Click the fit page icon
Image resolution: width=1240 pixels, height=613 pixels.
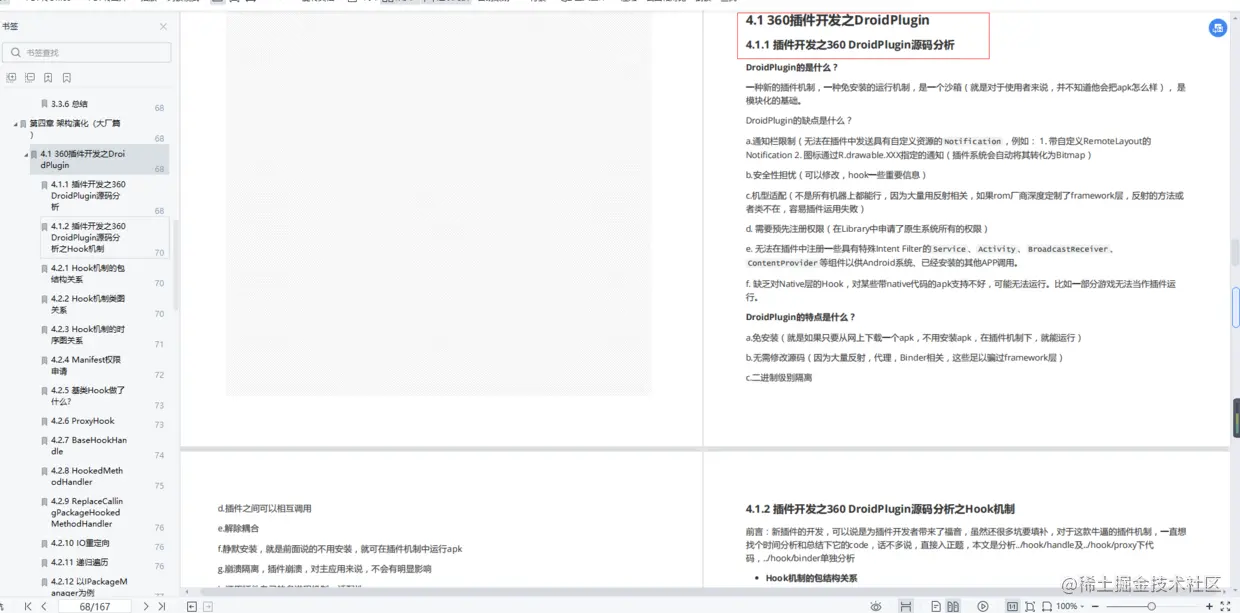pos(1029,606)
